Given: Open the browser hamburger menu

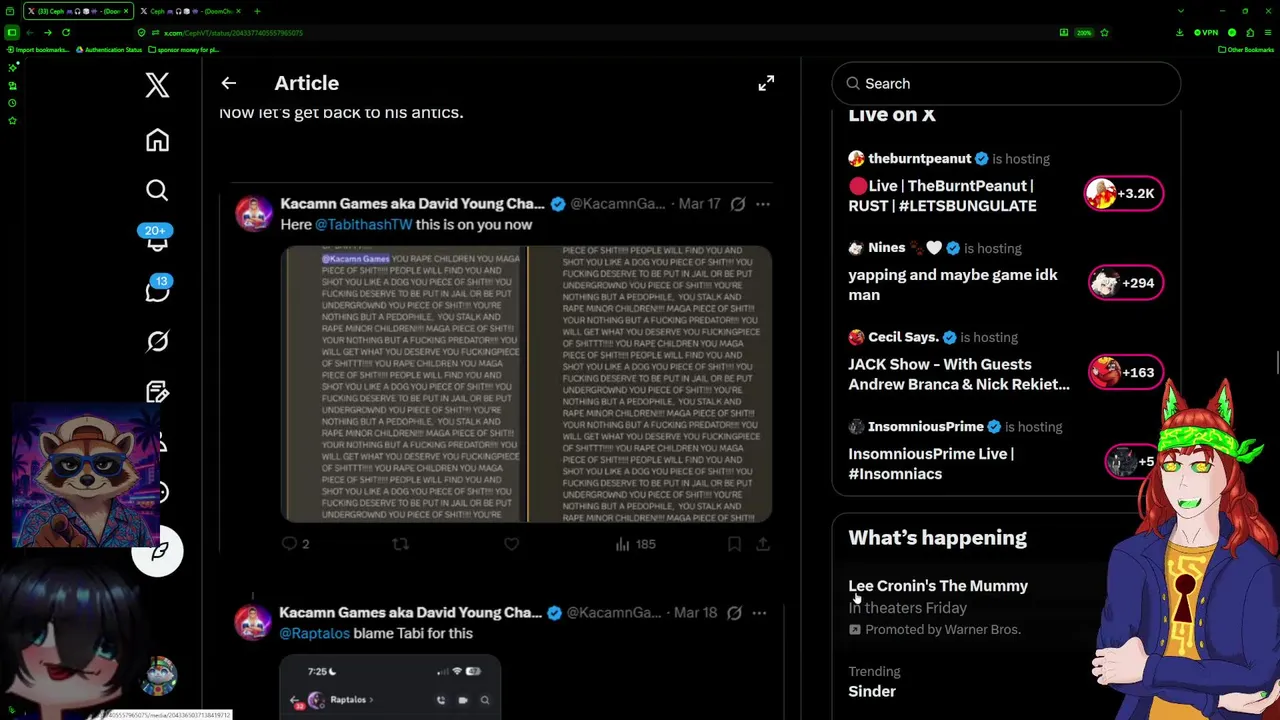Looking at the screenshot, I should pyautogui.click(x=1267, y=32).
